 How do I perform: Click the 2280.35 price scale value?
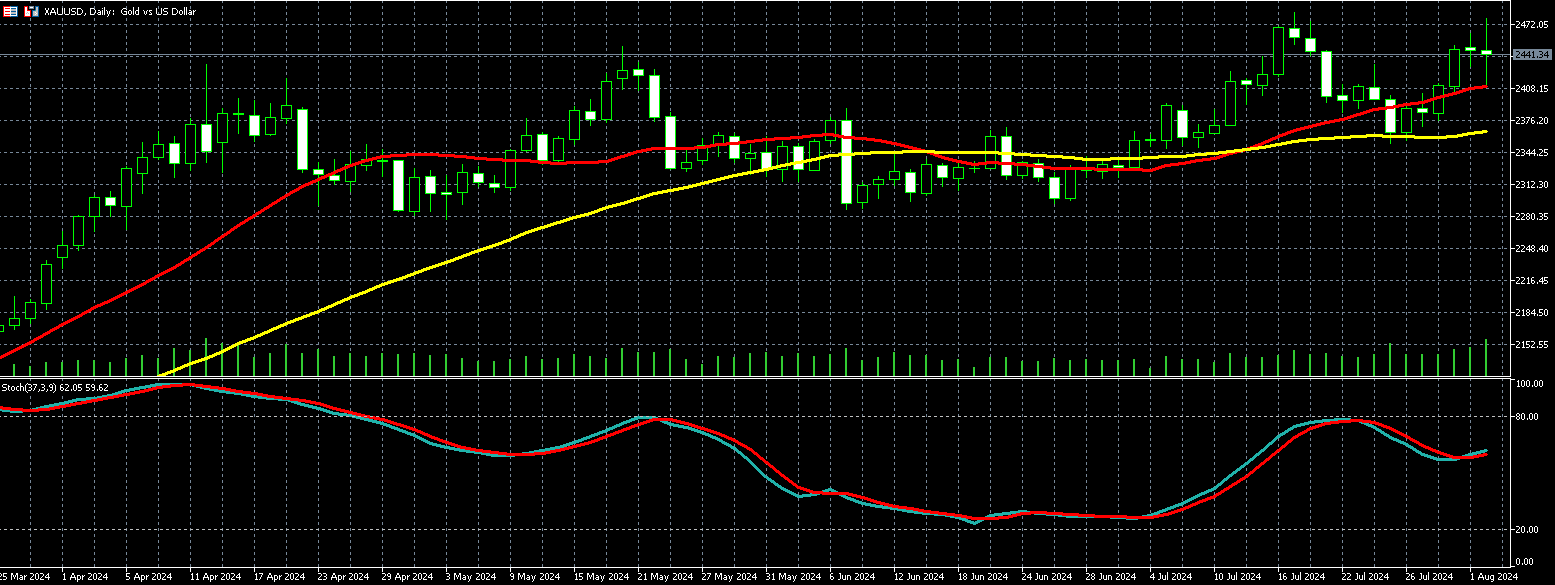tap(1532, 216)
